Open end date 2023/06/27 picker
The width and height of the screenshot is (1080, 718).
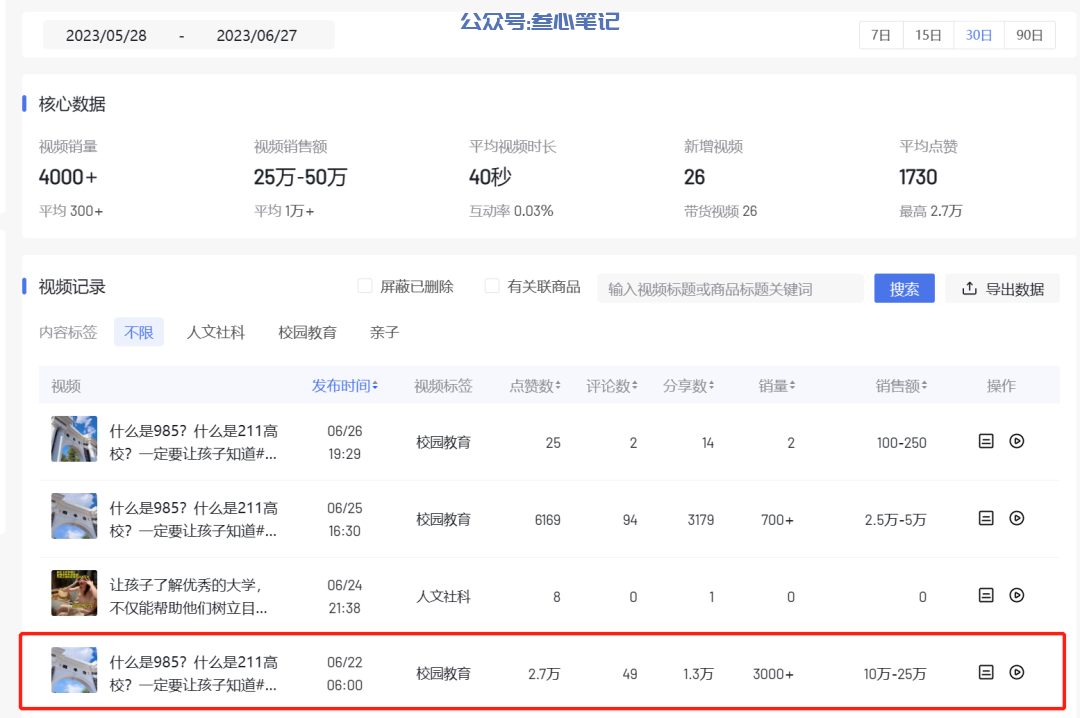point(257,35)
